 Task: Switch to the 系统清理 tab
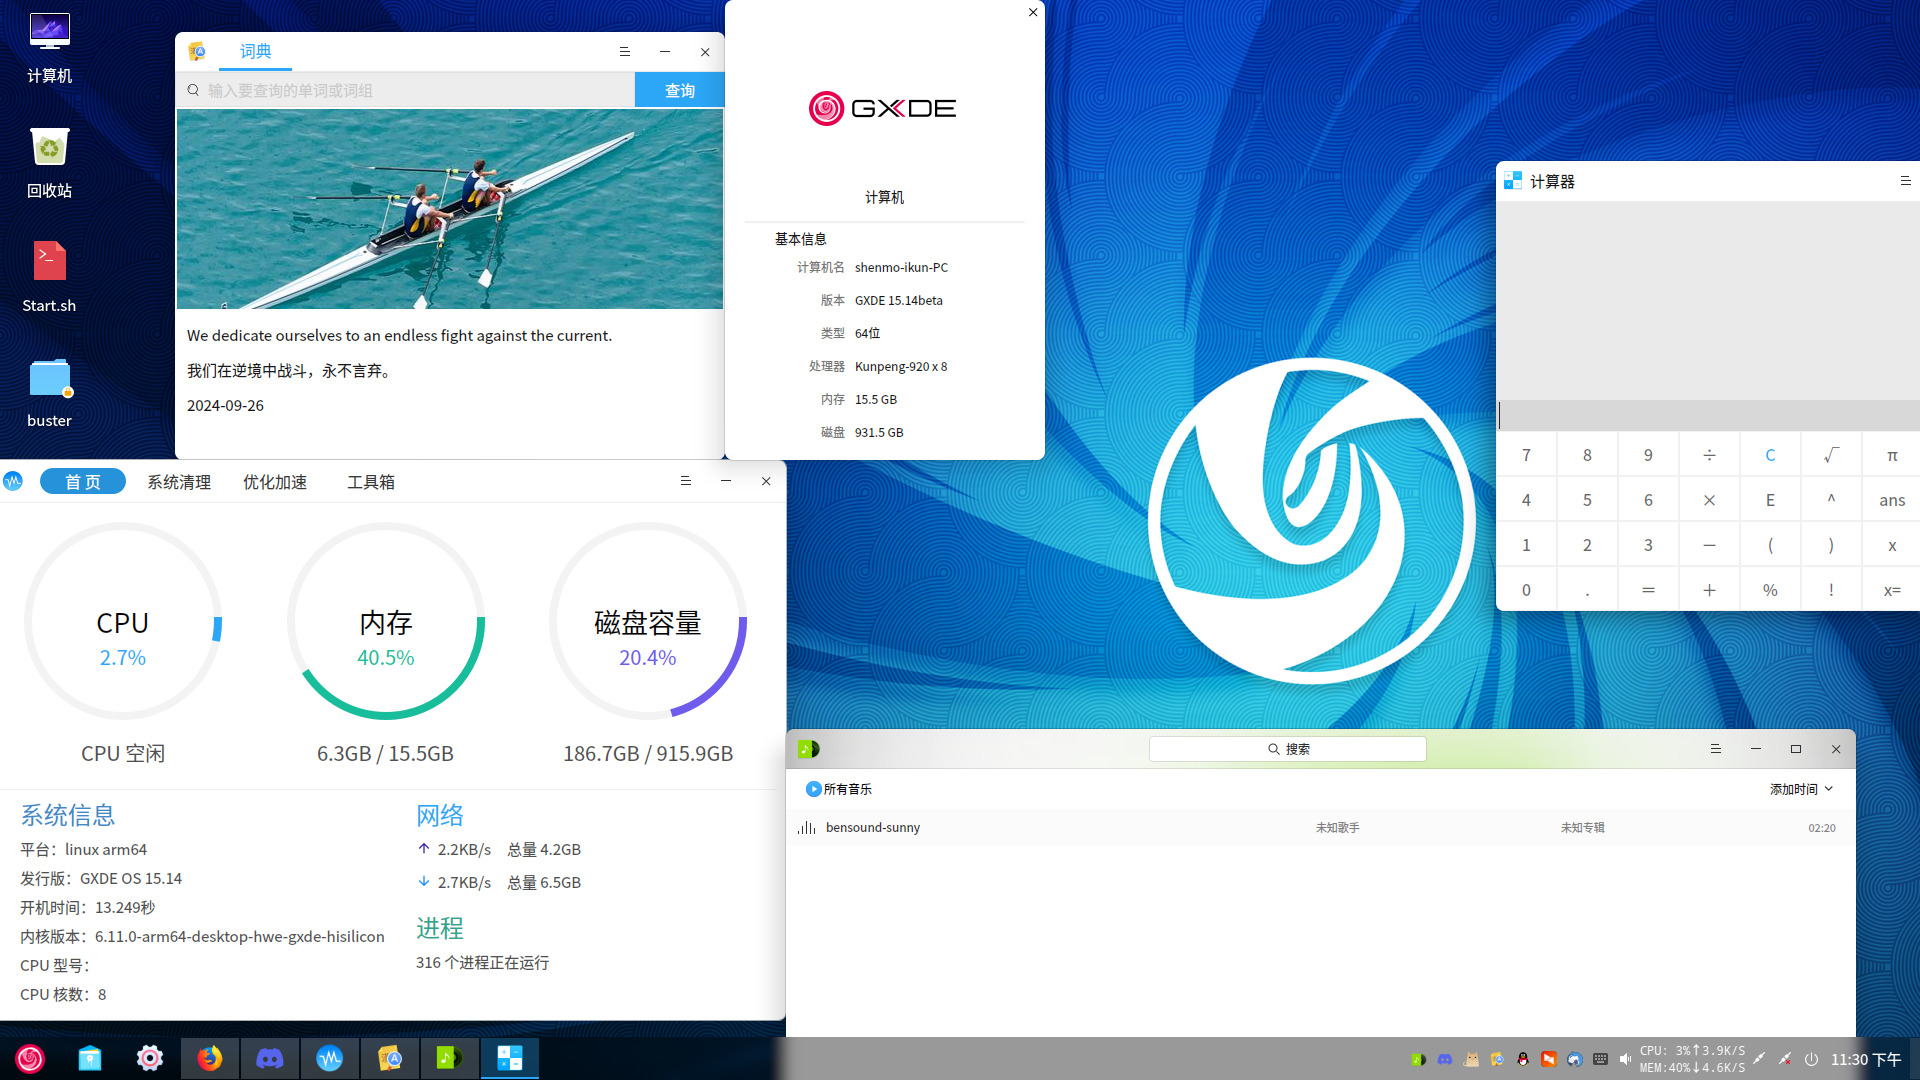[x=179, y=482]
